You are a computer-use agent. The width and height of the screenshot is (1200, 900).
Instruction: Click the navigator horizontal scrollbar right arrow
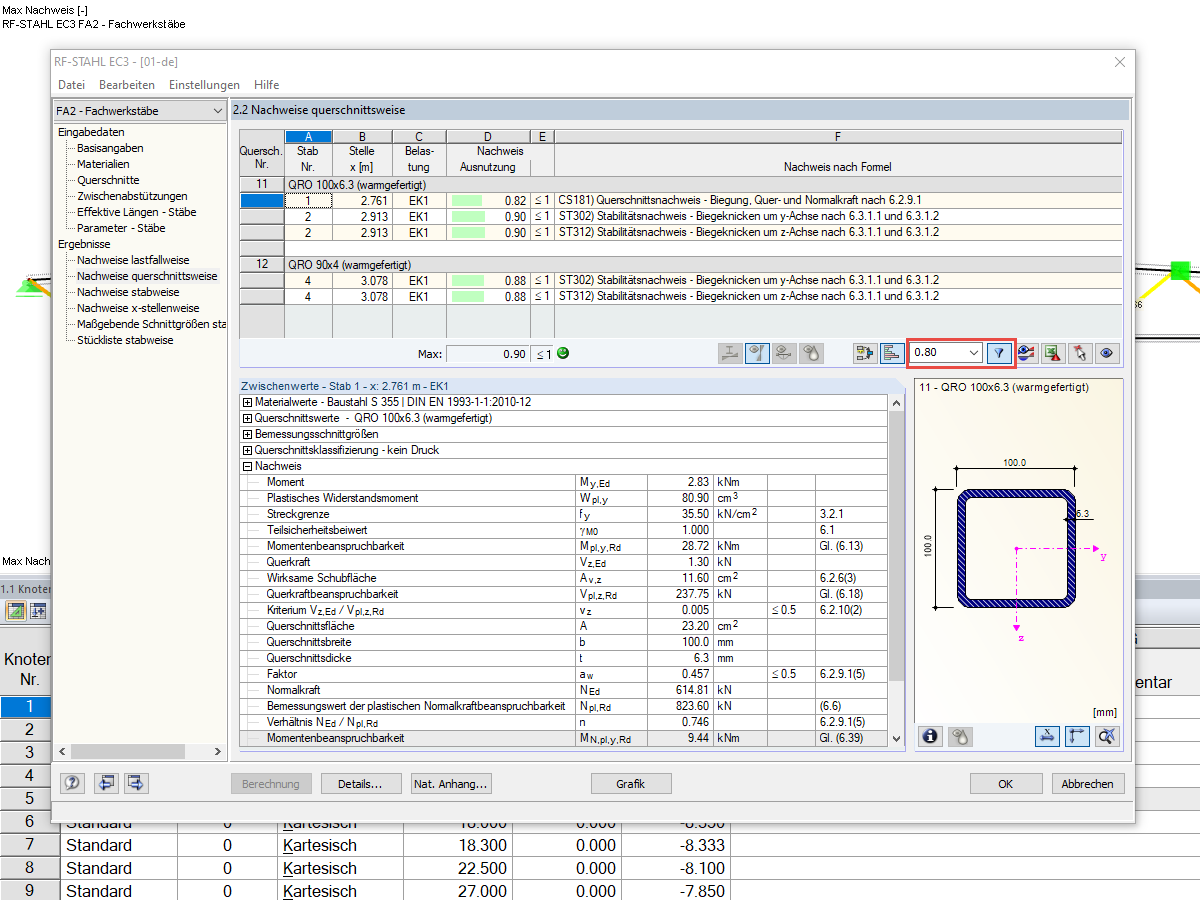pyautogui.click(x=219, y=751)
